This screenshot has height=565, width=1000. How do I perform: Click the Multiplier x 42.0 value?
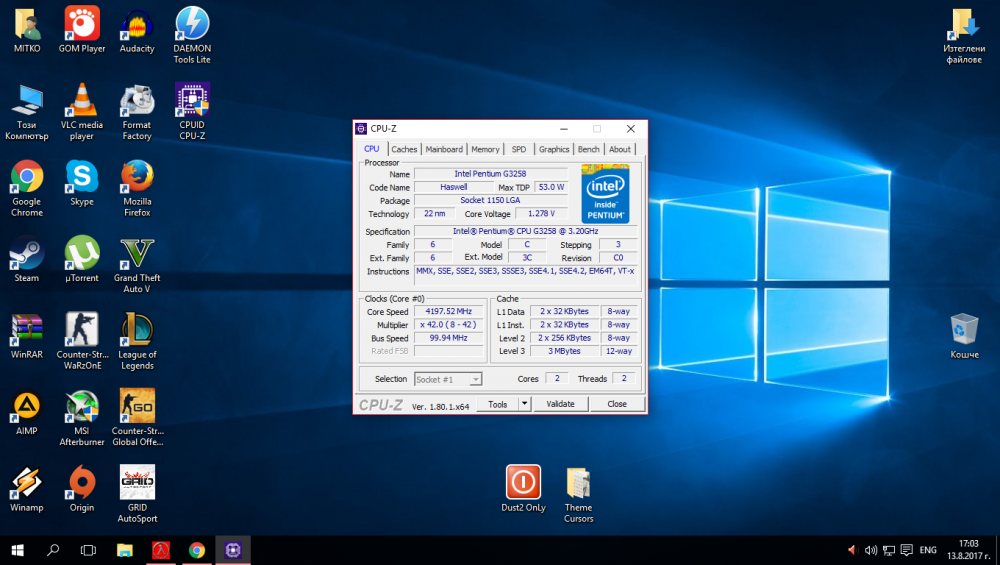click(448, 325)
